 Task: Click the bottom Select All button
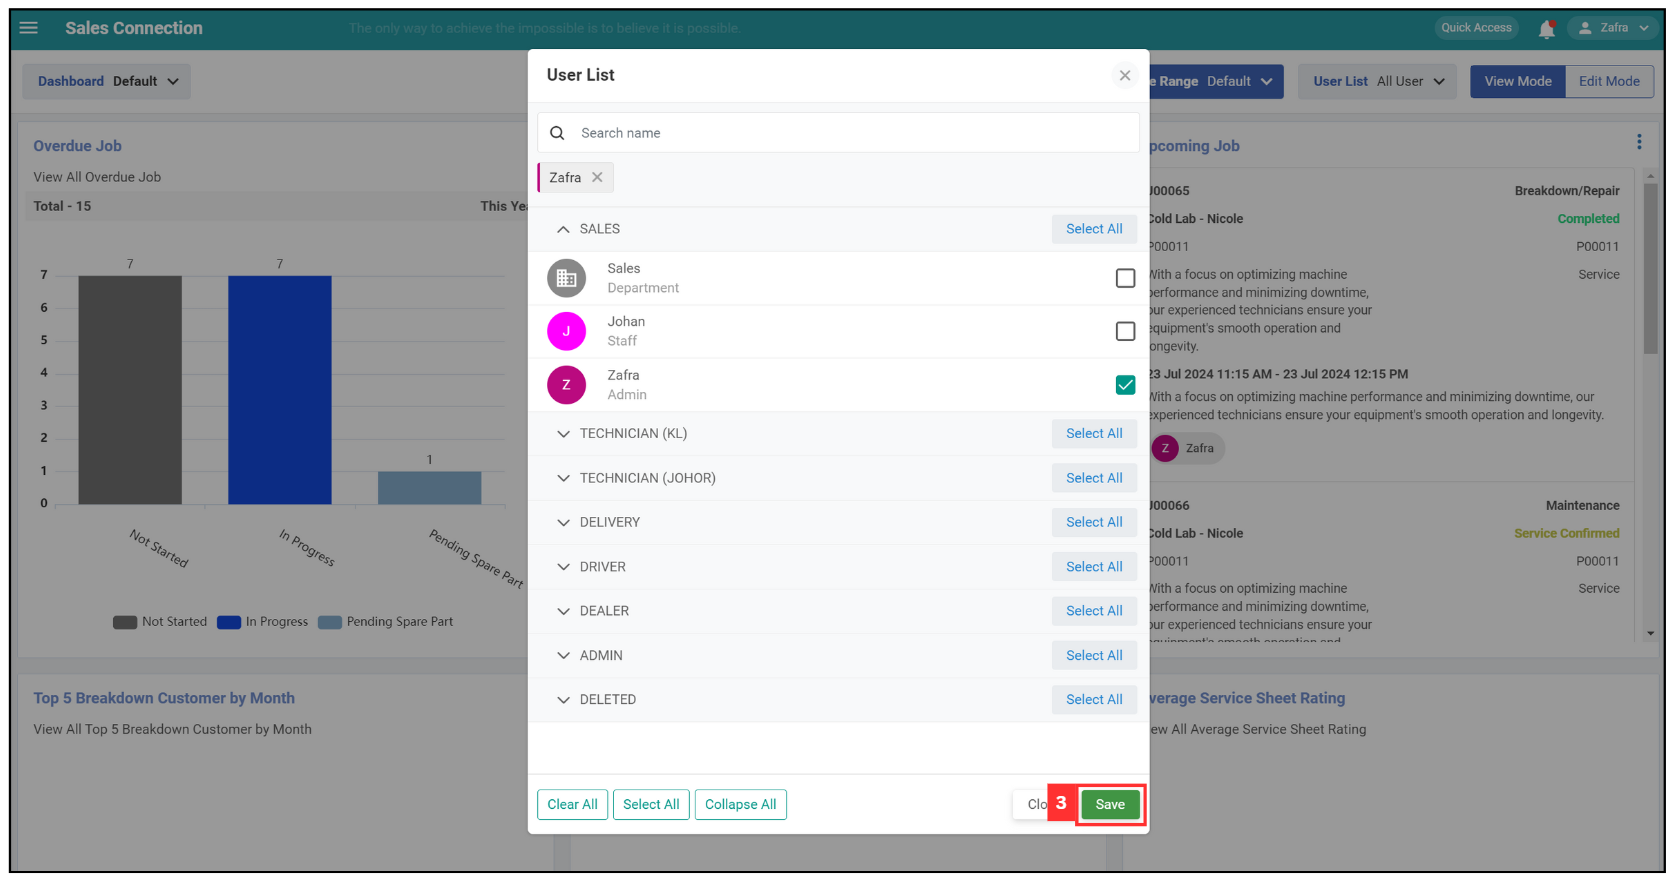click(x=651, y=805)
